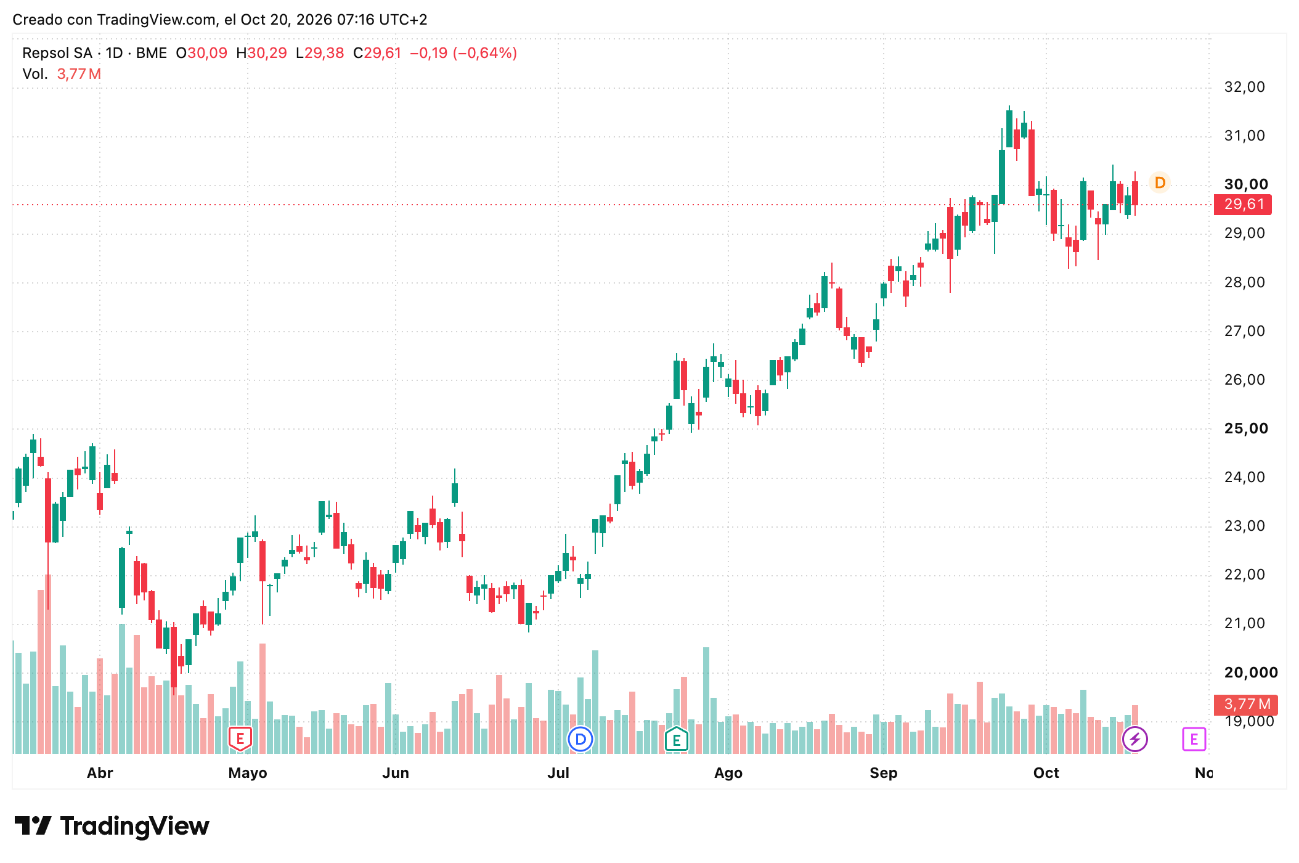The image size is (1299, 863).
Task: Click the Abr month label on time axis
Action: pos(100,773)
